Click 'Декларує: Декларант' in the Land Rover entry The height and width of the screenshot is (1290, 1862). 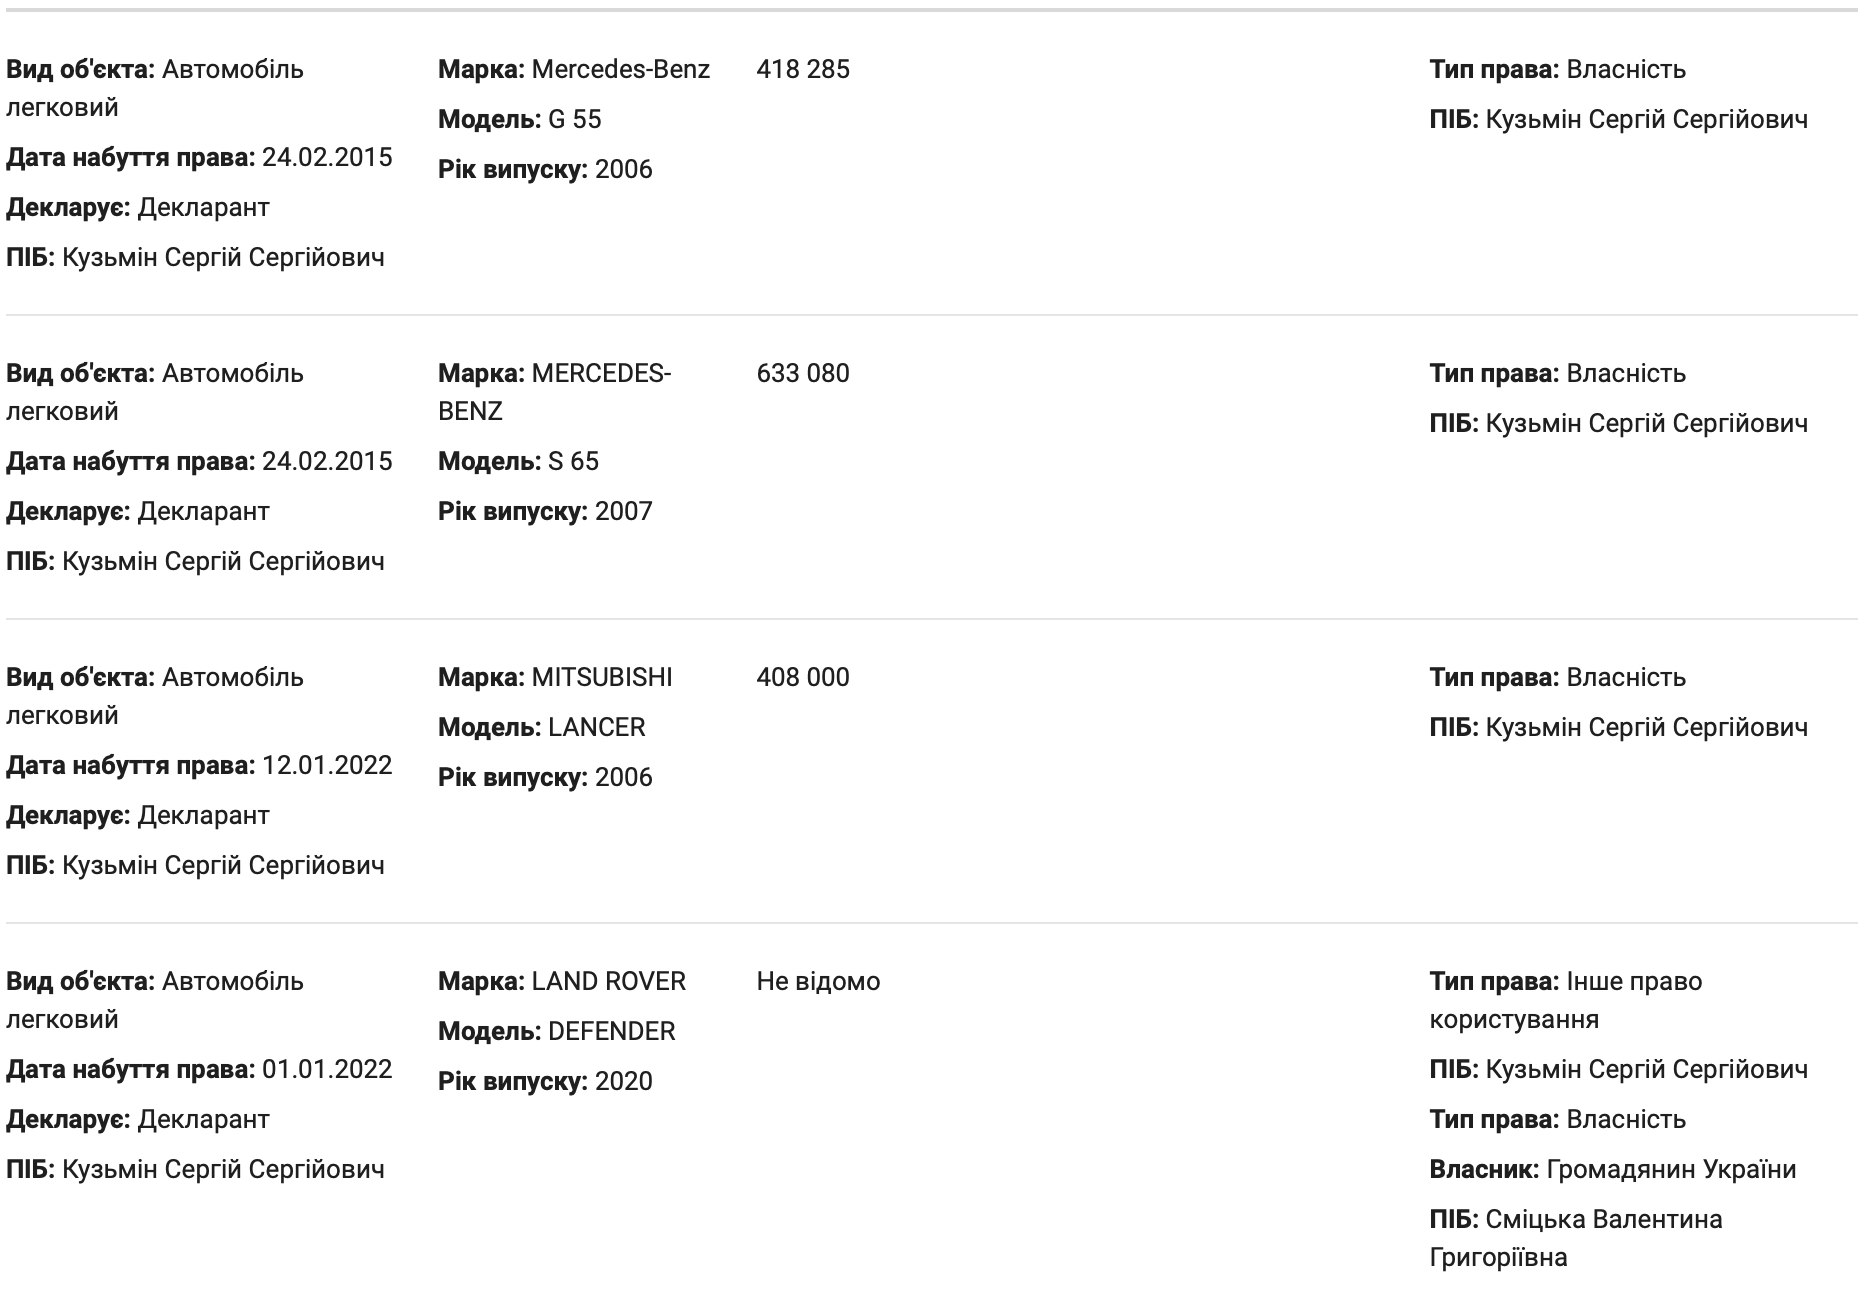138,1119
